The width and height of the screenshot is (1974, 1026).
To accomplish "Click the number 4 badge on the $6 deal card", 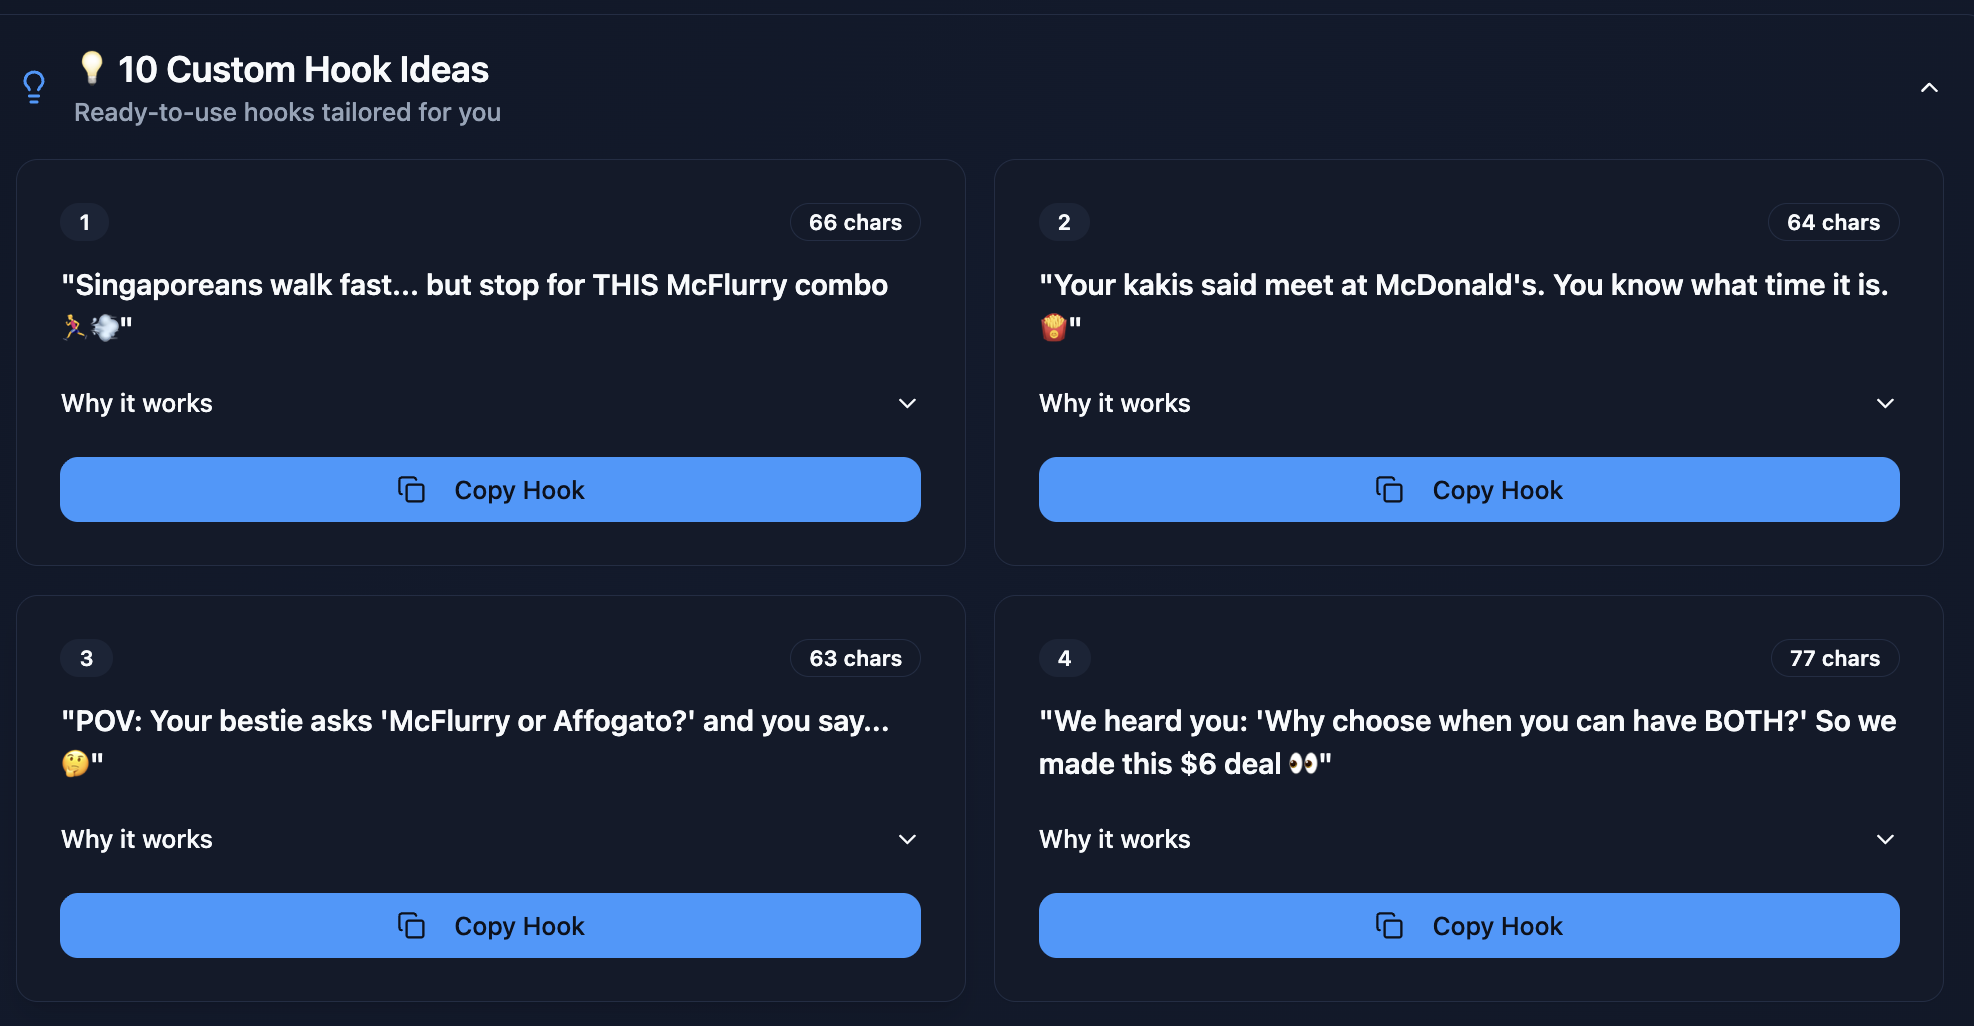I will 1064,658.
